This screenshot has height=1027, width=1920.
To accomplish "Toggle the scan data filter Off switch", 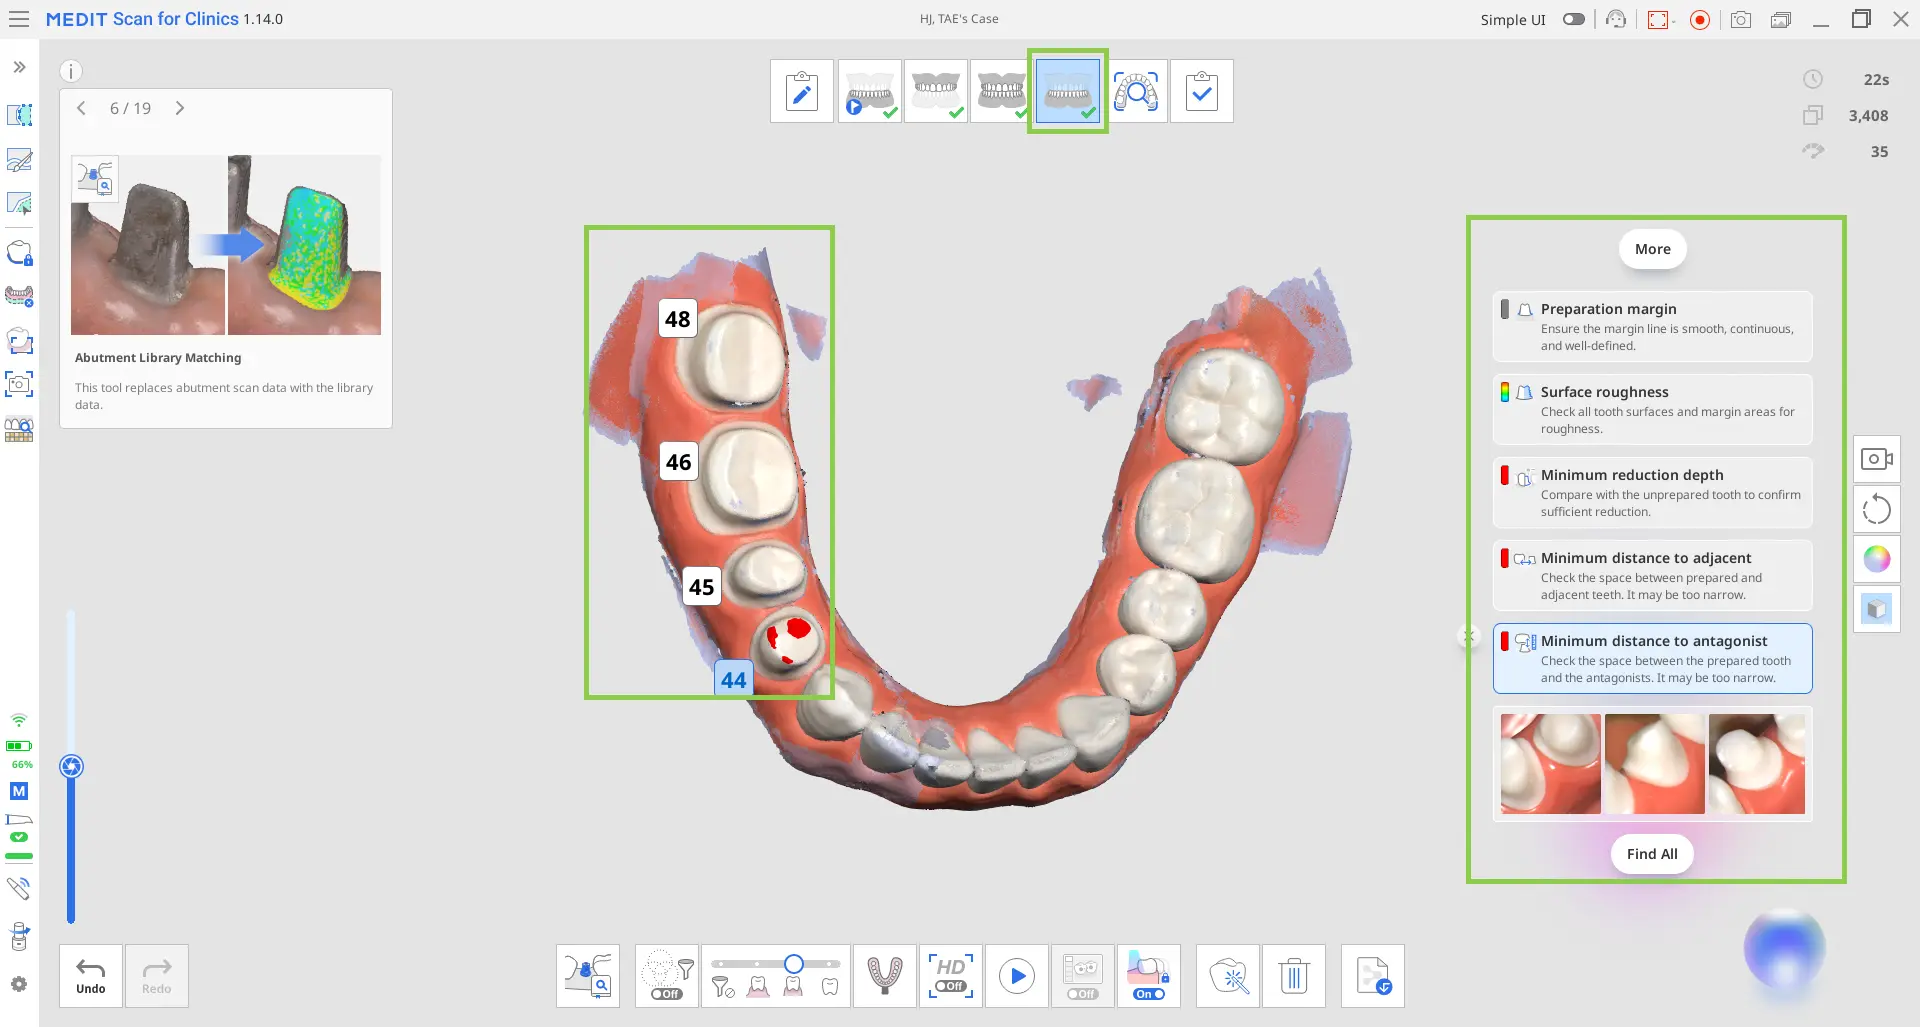I will [666, 994].
